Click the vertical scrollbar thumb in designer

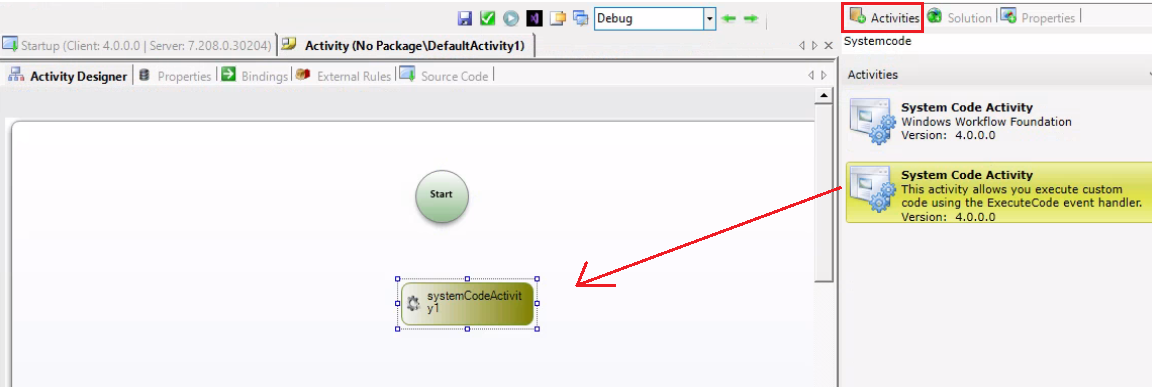click(824, 193)
